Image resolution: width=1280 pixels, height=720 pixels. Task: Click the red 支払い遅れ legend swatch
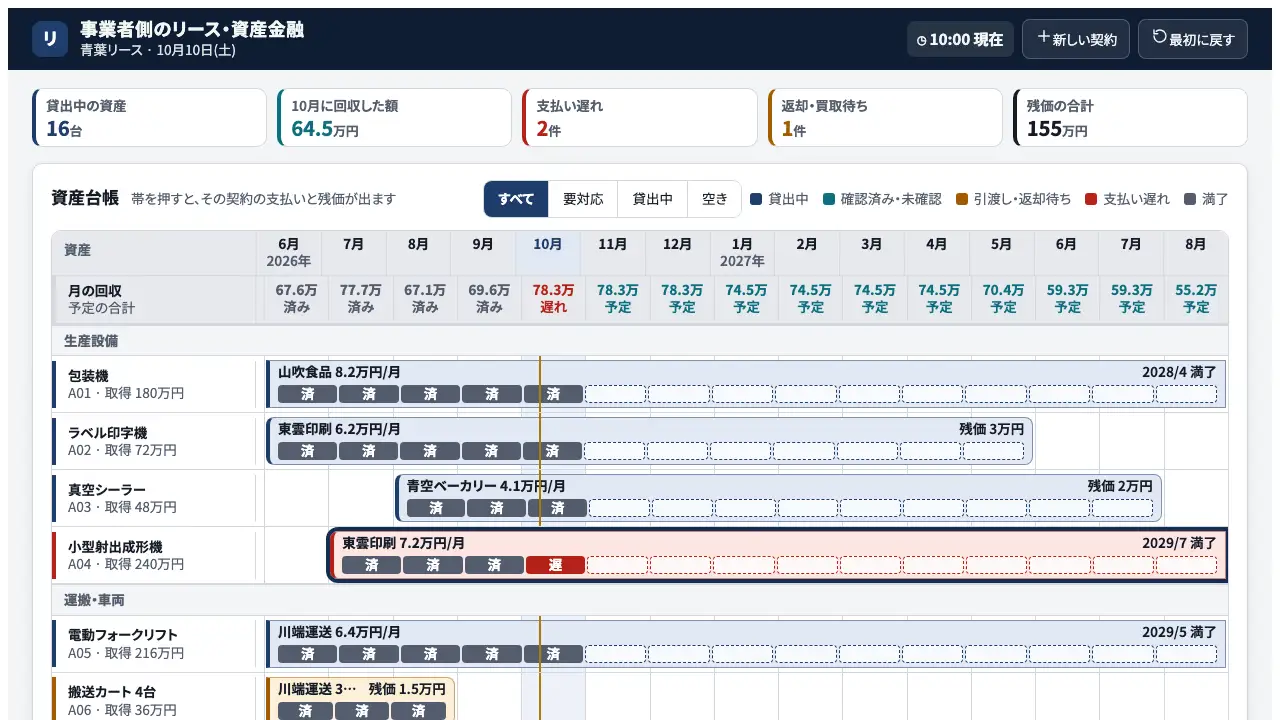click(x=1091, y=199)
